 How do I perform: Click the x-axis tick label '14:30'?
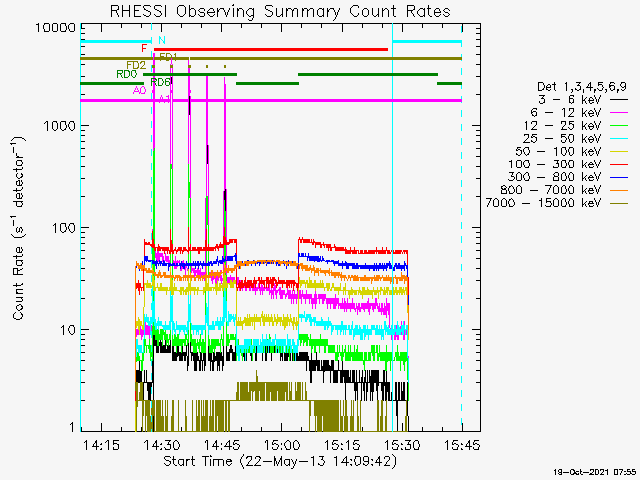(x=162, y=445)
